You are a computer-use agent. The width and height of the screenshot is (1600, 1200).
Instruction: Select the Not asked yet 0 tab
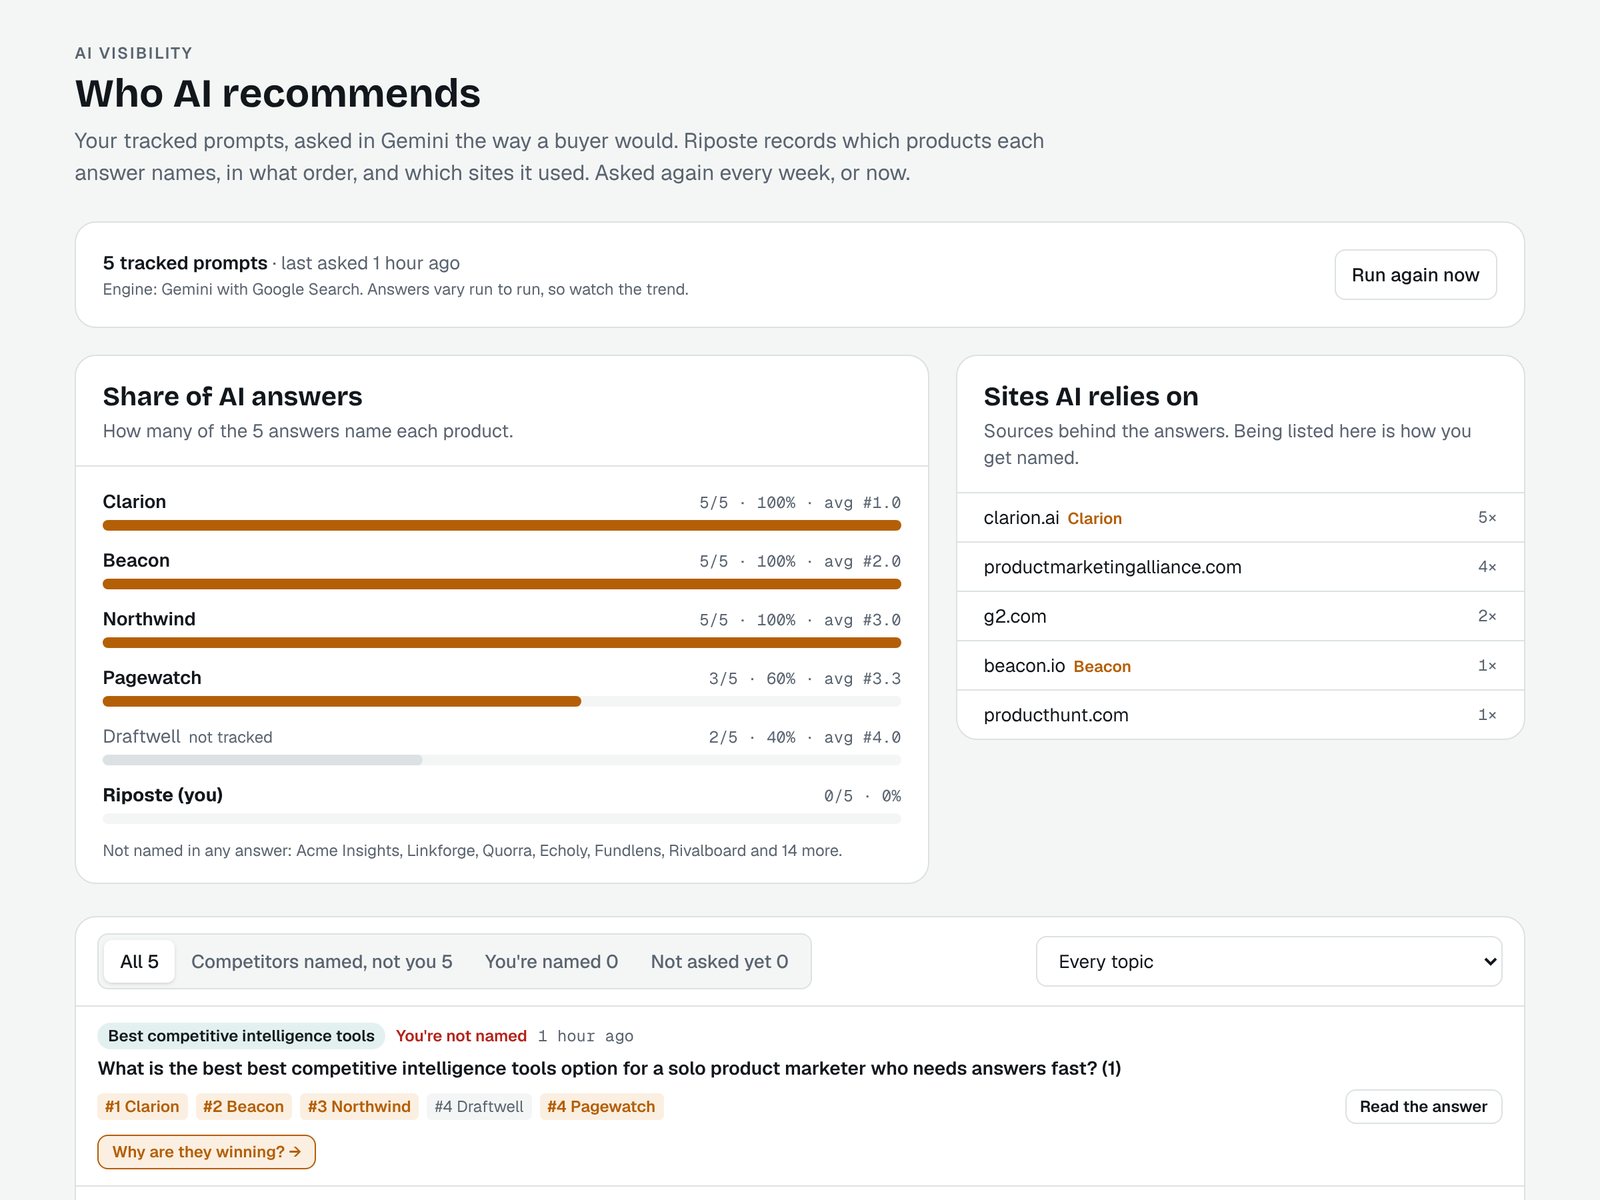(719, 961)
